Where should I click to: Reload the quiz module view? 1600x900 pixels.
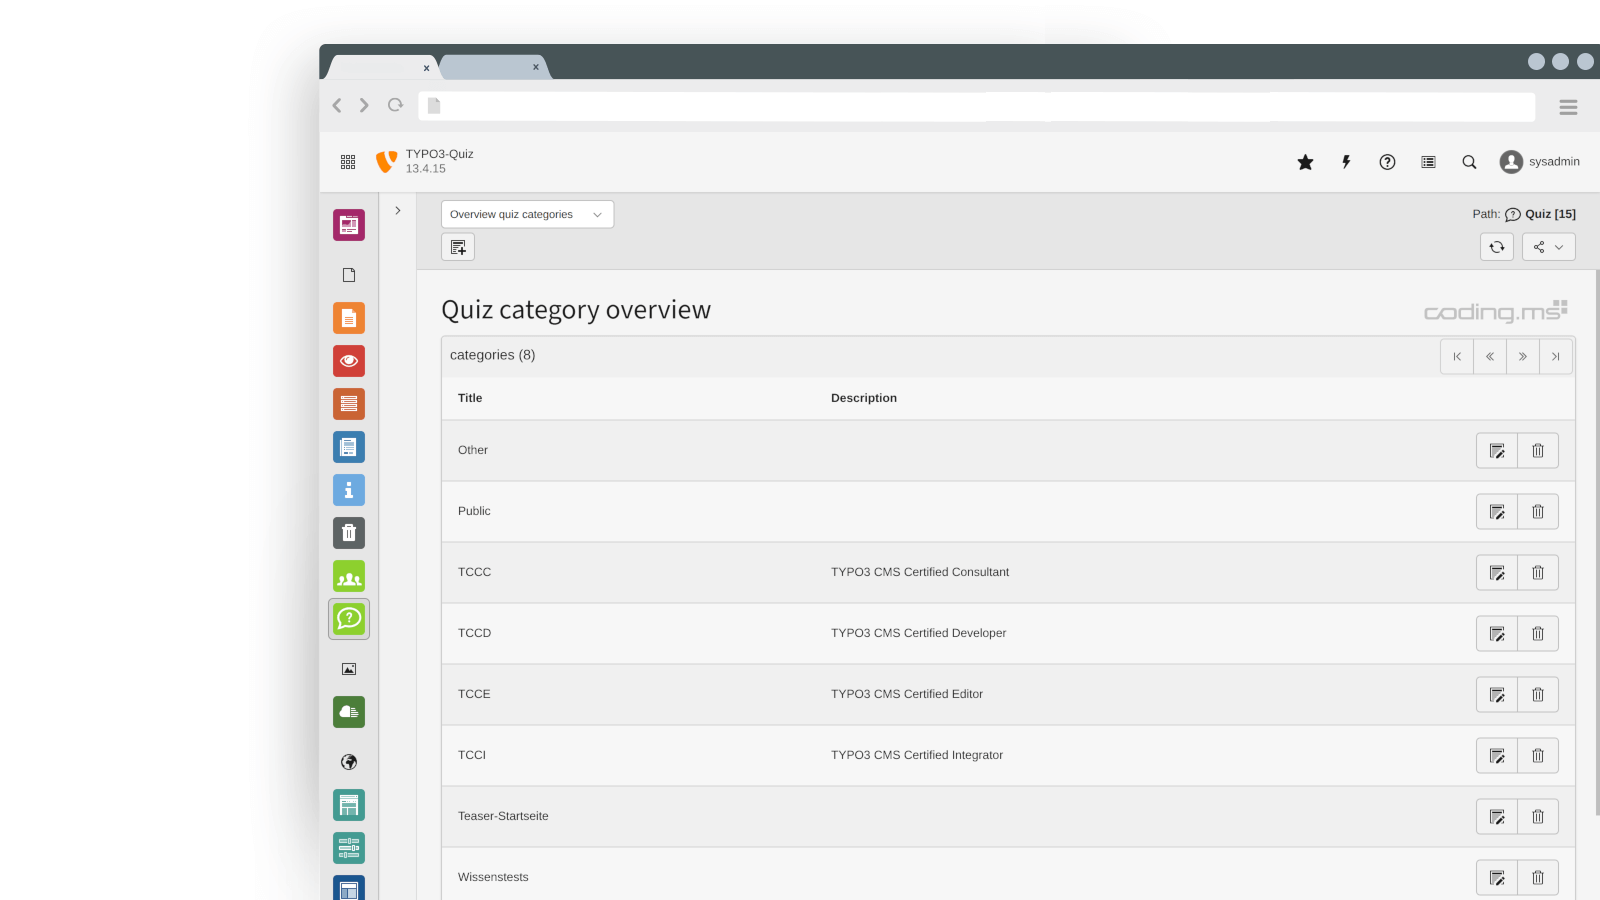(1497, 247)
